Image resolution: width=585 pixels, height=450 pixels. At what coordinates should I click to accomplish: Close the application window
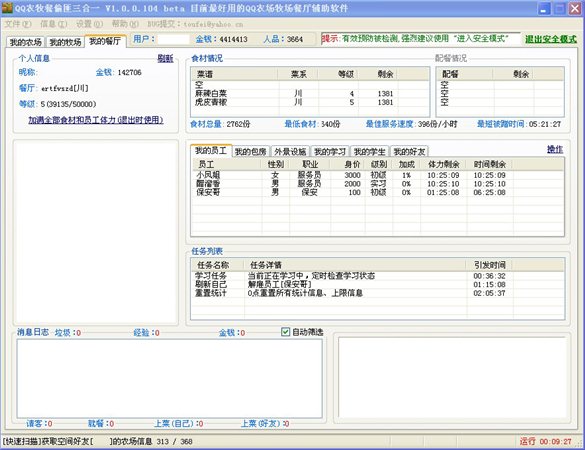[x=575, y=9]
